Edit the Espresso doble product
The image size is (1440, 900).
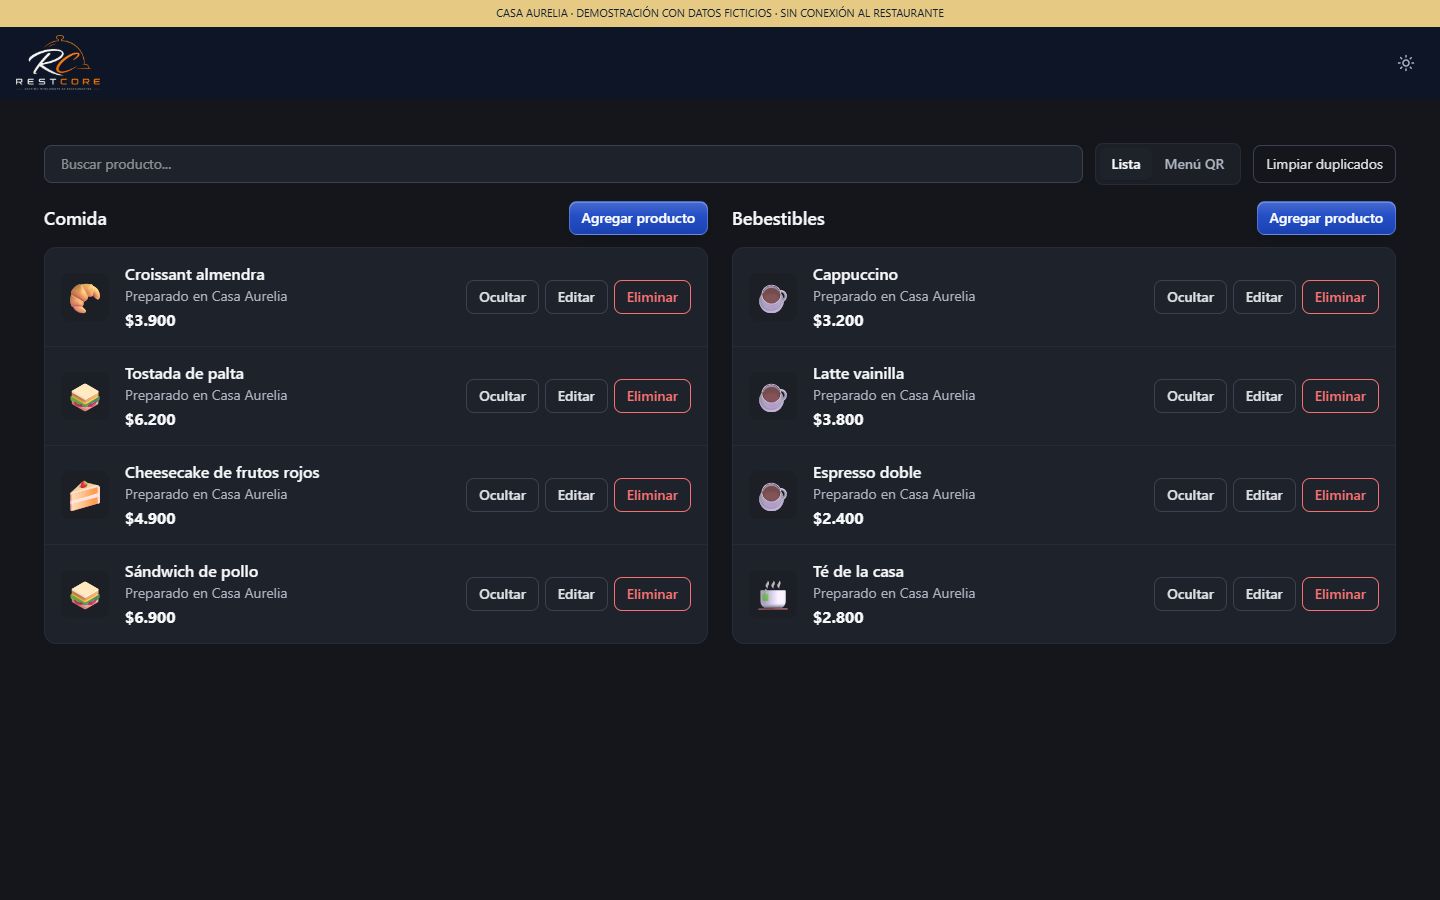point(1264,495)
